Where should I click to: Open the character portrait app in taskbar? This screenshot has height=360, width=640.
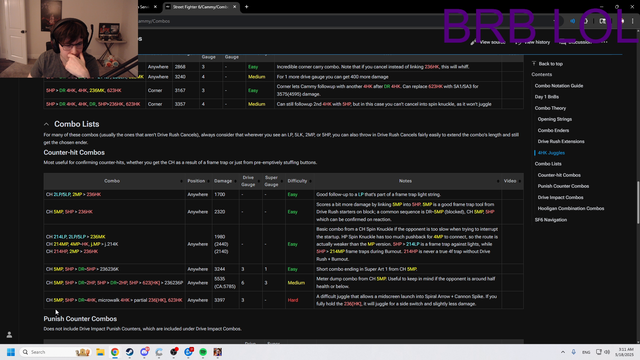(x=218, y=352)
